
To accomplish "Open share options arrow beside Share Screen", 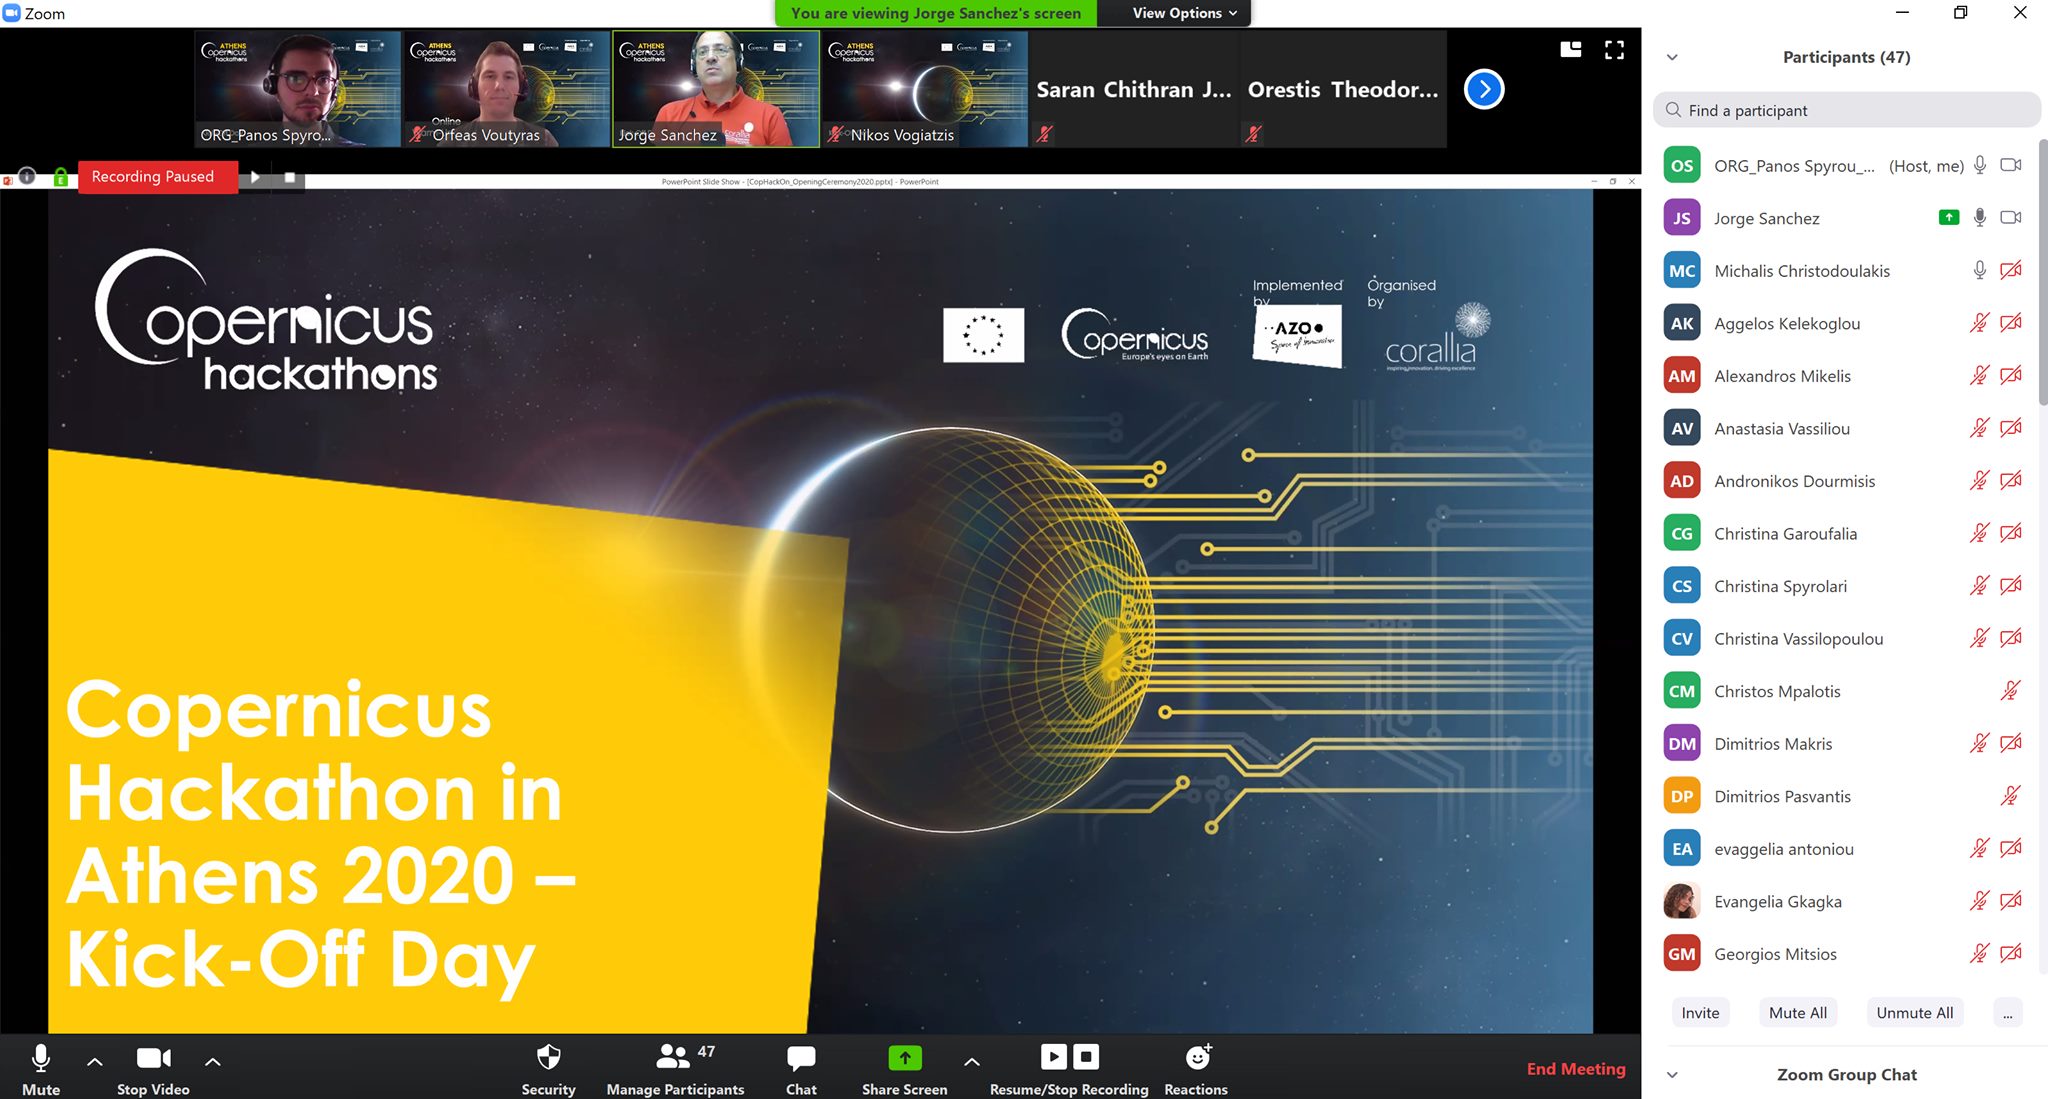I will pos(972,1061).
